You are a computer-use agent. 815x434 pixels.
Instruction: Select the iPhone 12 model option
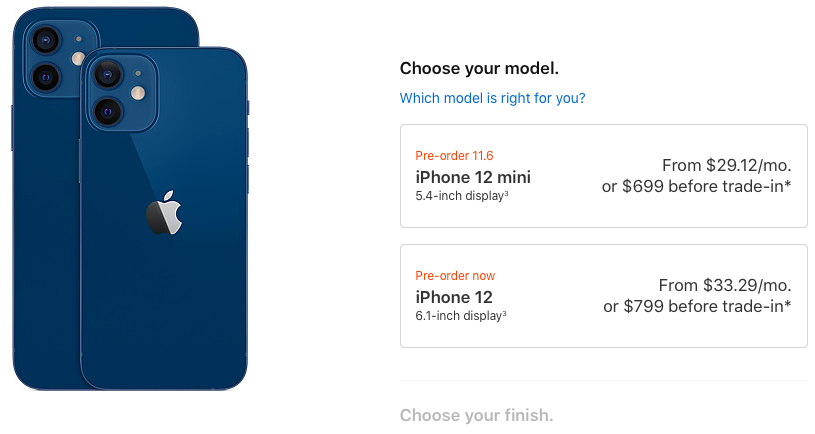pyautogui.click(x=603, y=296)
